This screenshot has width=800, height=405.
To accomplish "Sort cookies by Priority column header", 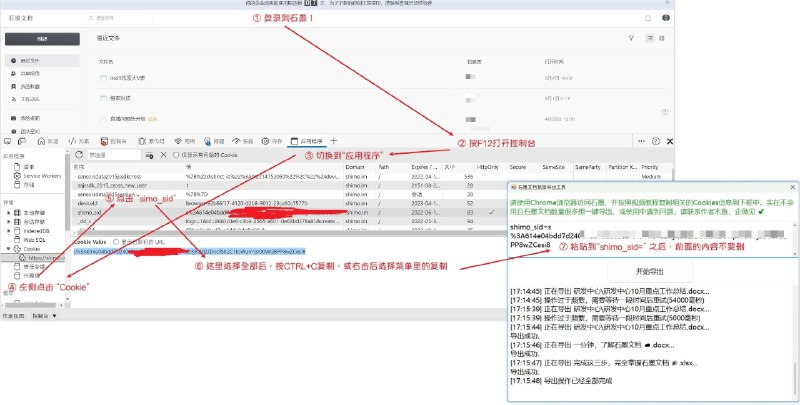I will [x=656, y=167].
